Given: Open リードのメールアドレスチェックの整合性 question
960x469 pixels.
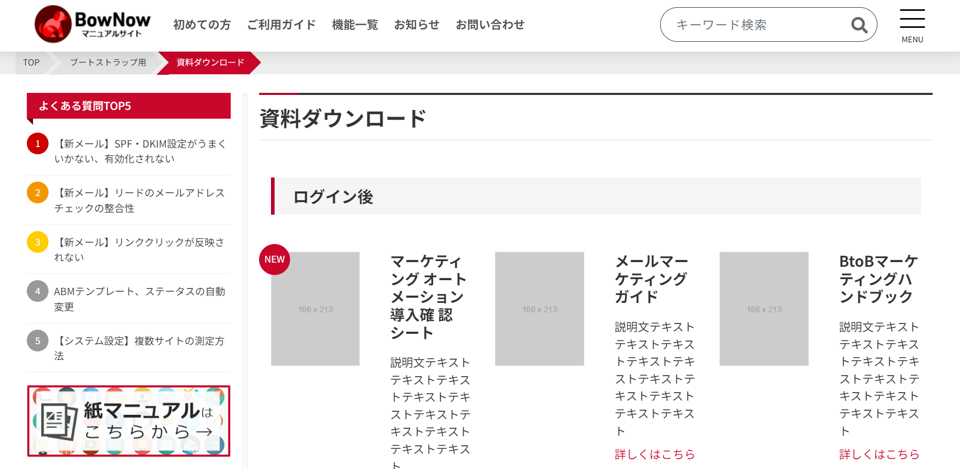Looking at the screenshot, I should [140, 201].
